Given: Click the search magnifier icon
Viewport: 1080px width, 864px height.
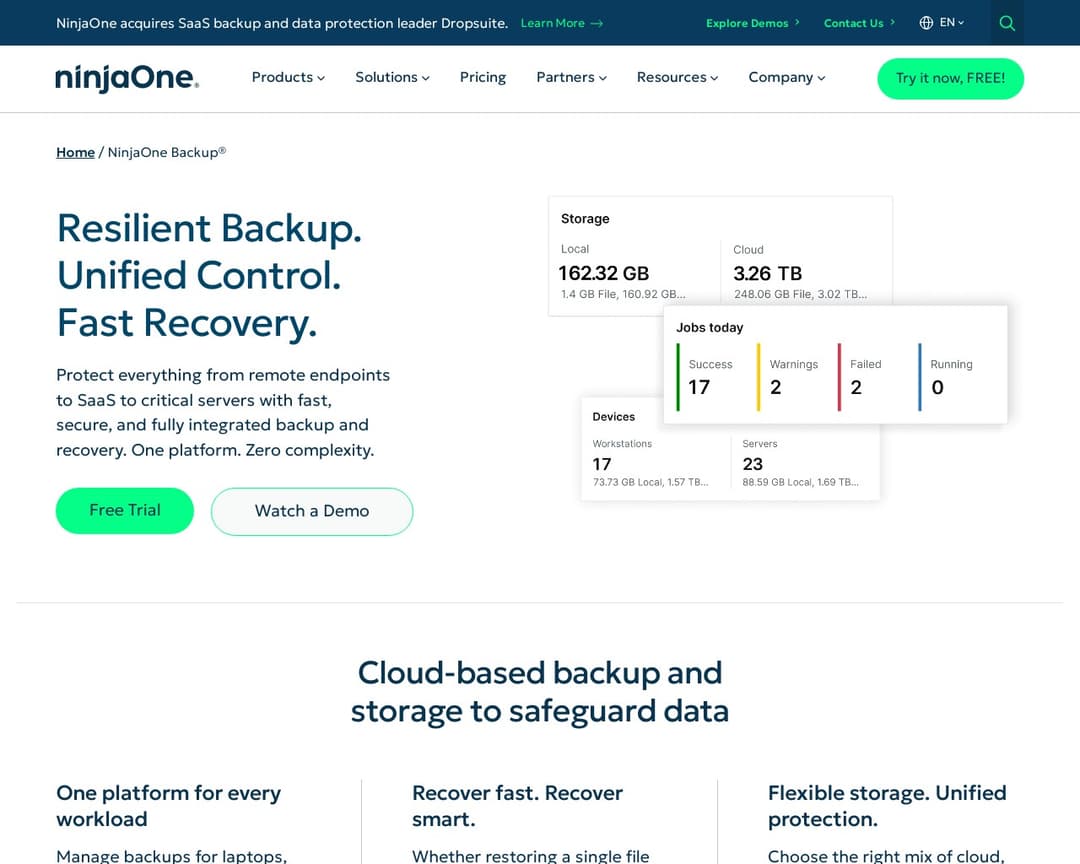Looking at the screenshot, I should [x=1006, y=23].
